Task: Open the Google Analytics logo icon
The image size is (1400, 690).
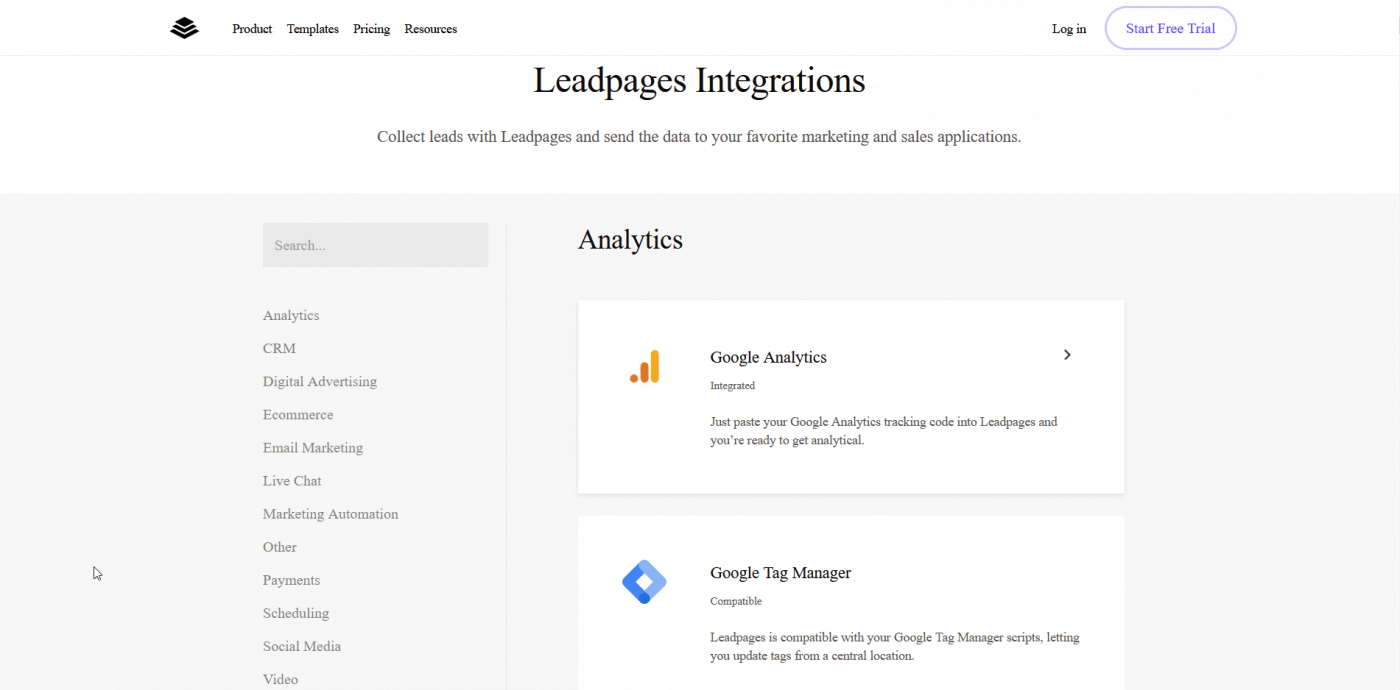Action: click(645, 366)
